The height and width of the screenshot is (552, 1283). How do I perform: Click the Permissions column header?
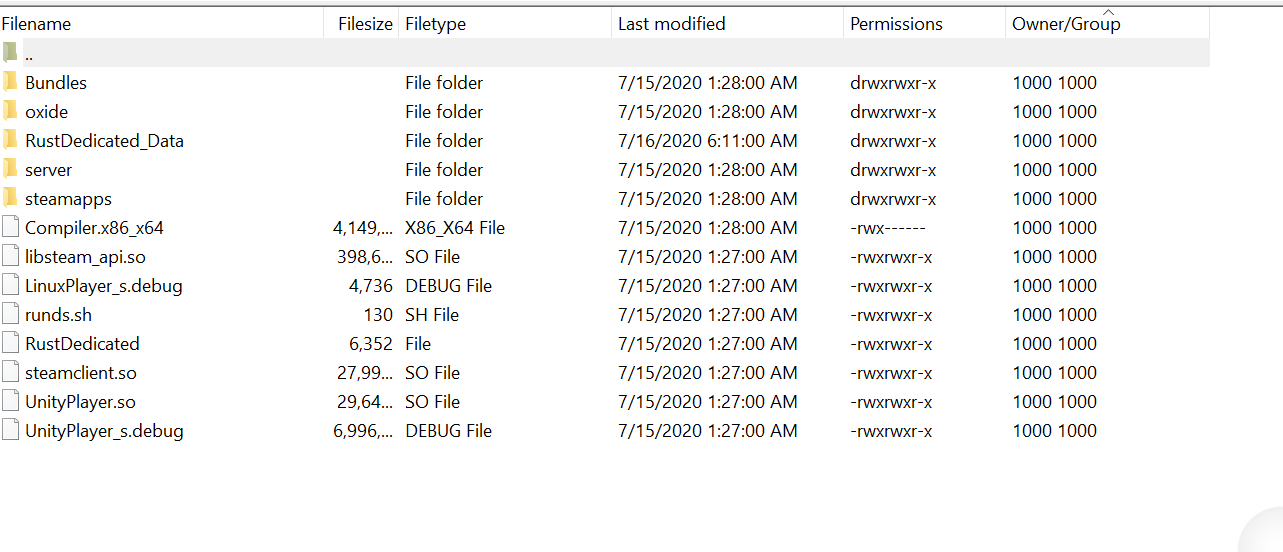(x=896, y=23)
